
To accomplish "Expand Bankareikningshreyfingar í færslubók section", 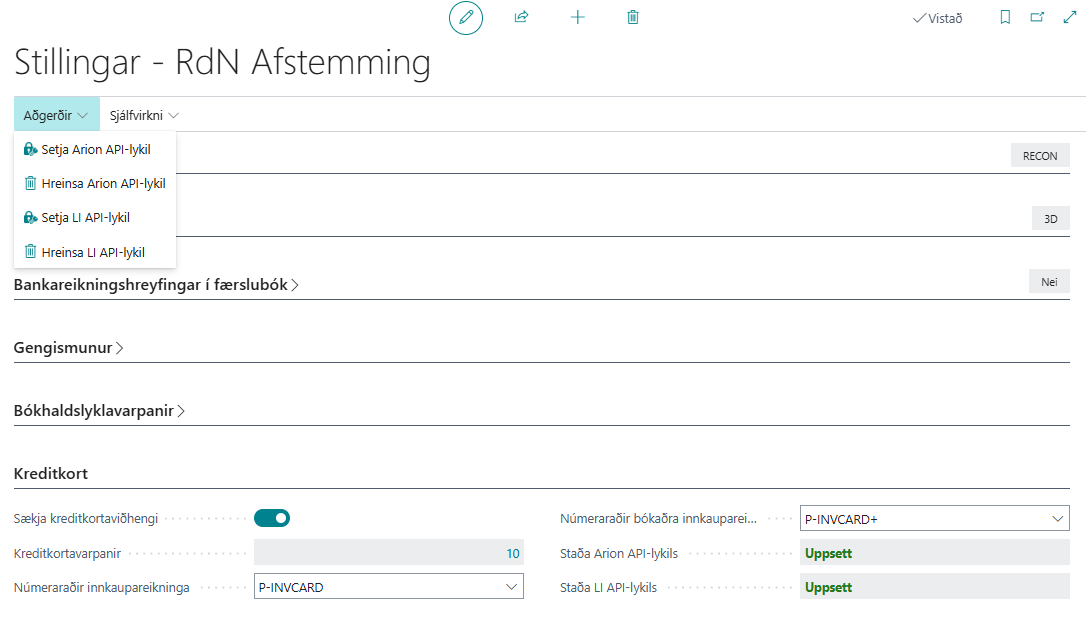I will pos(156,285).
